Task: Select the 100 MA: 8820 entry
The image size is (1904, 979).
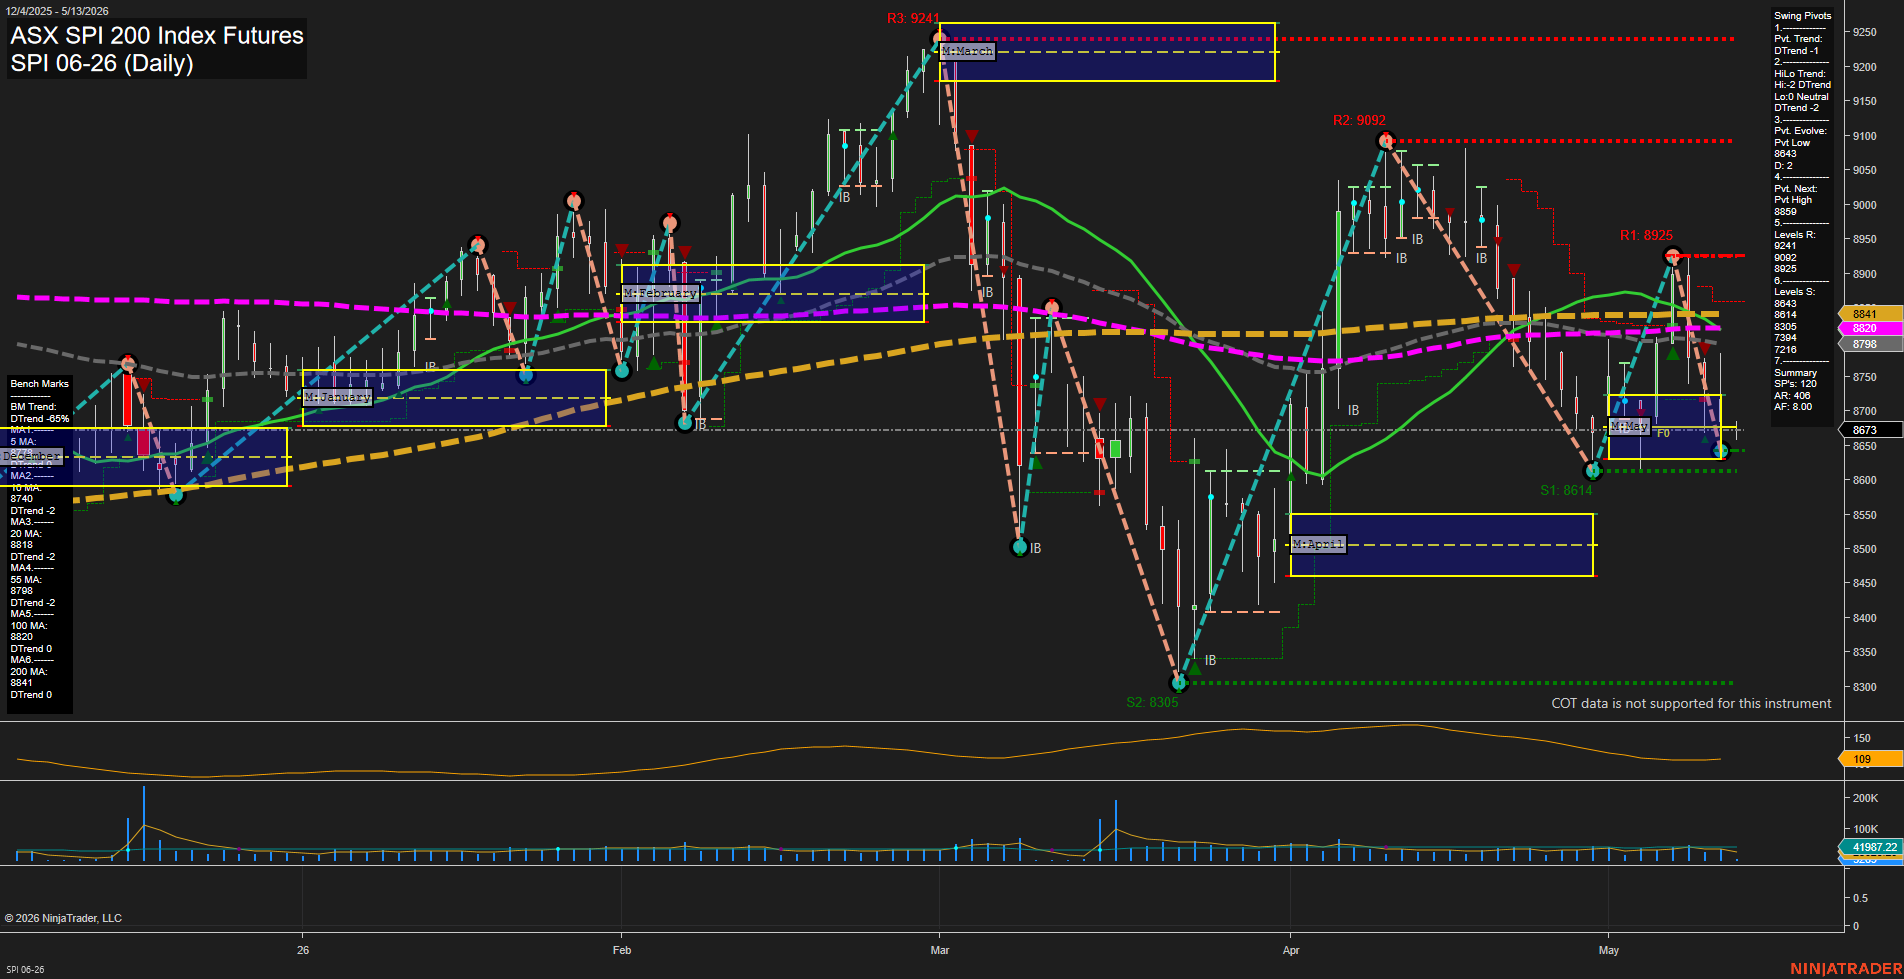Action: coord(27,631)
